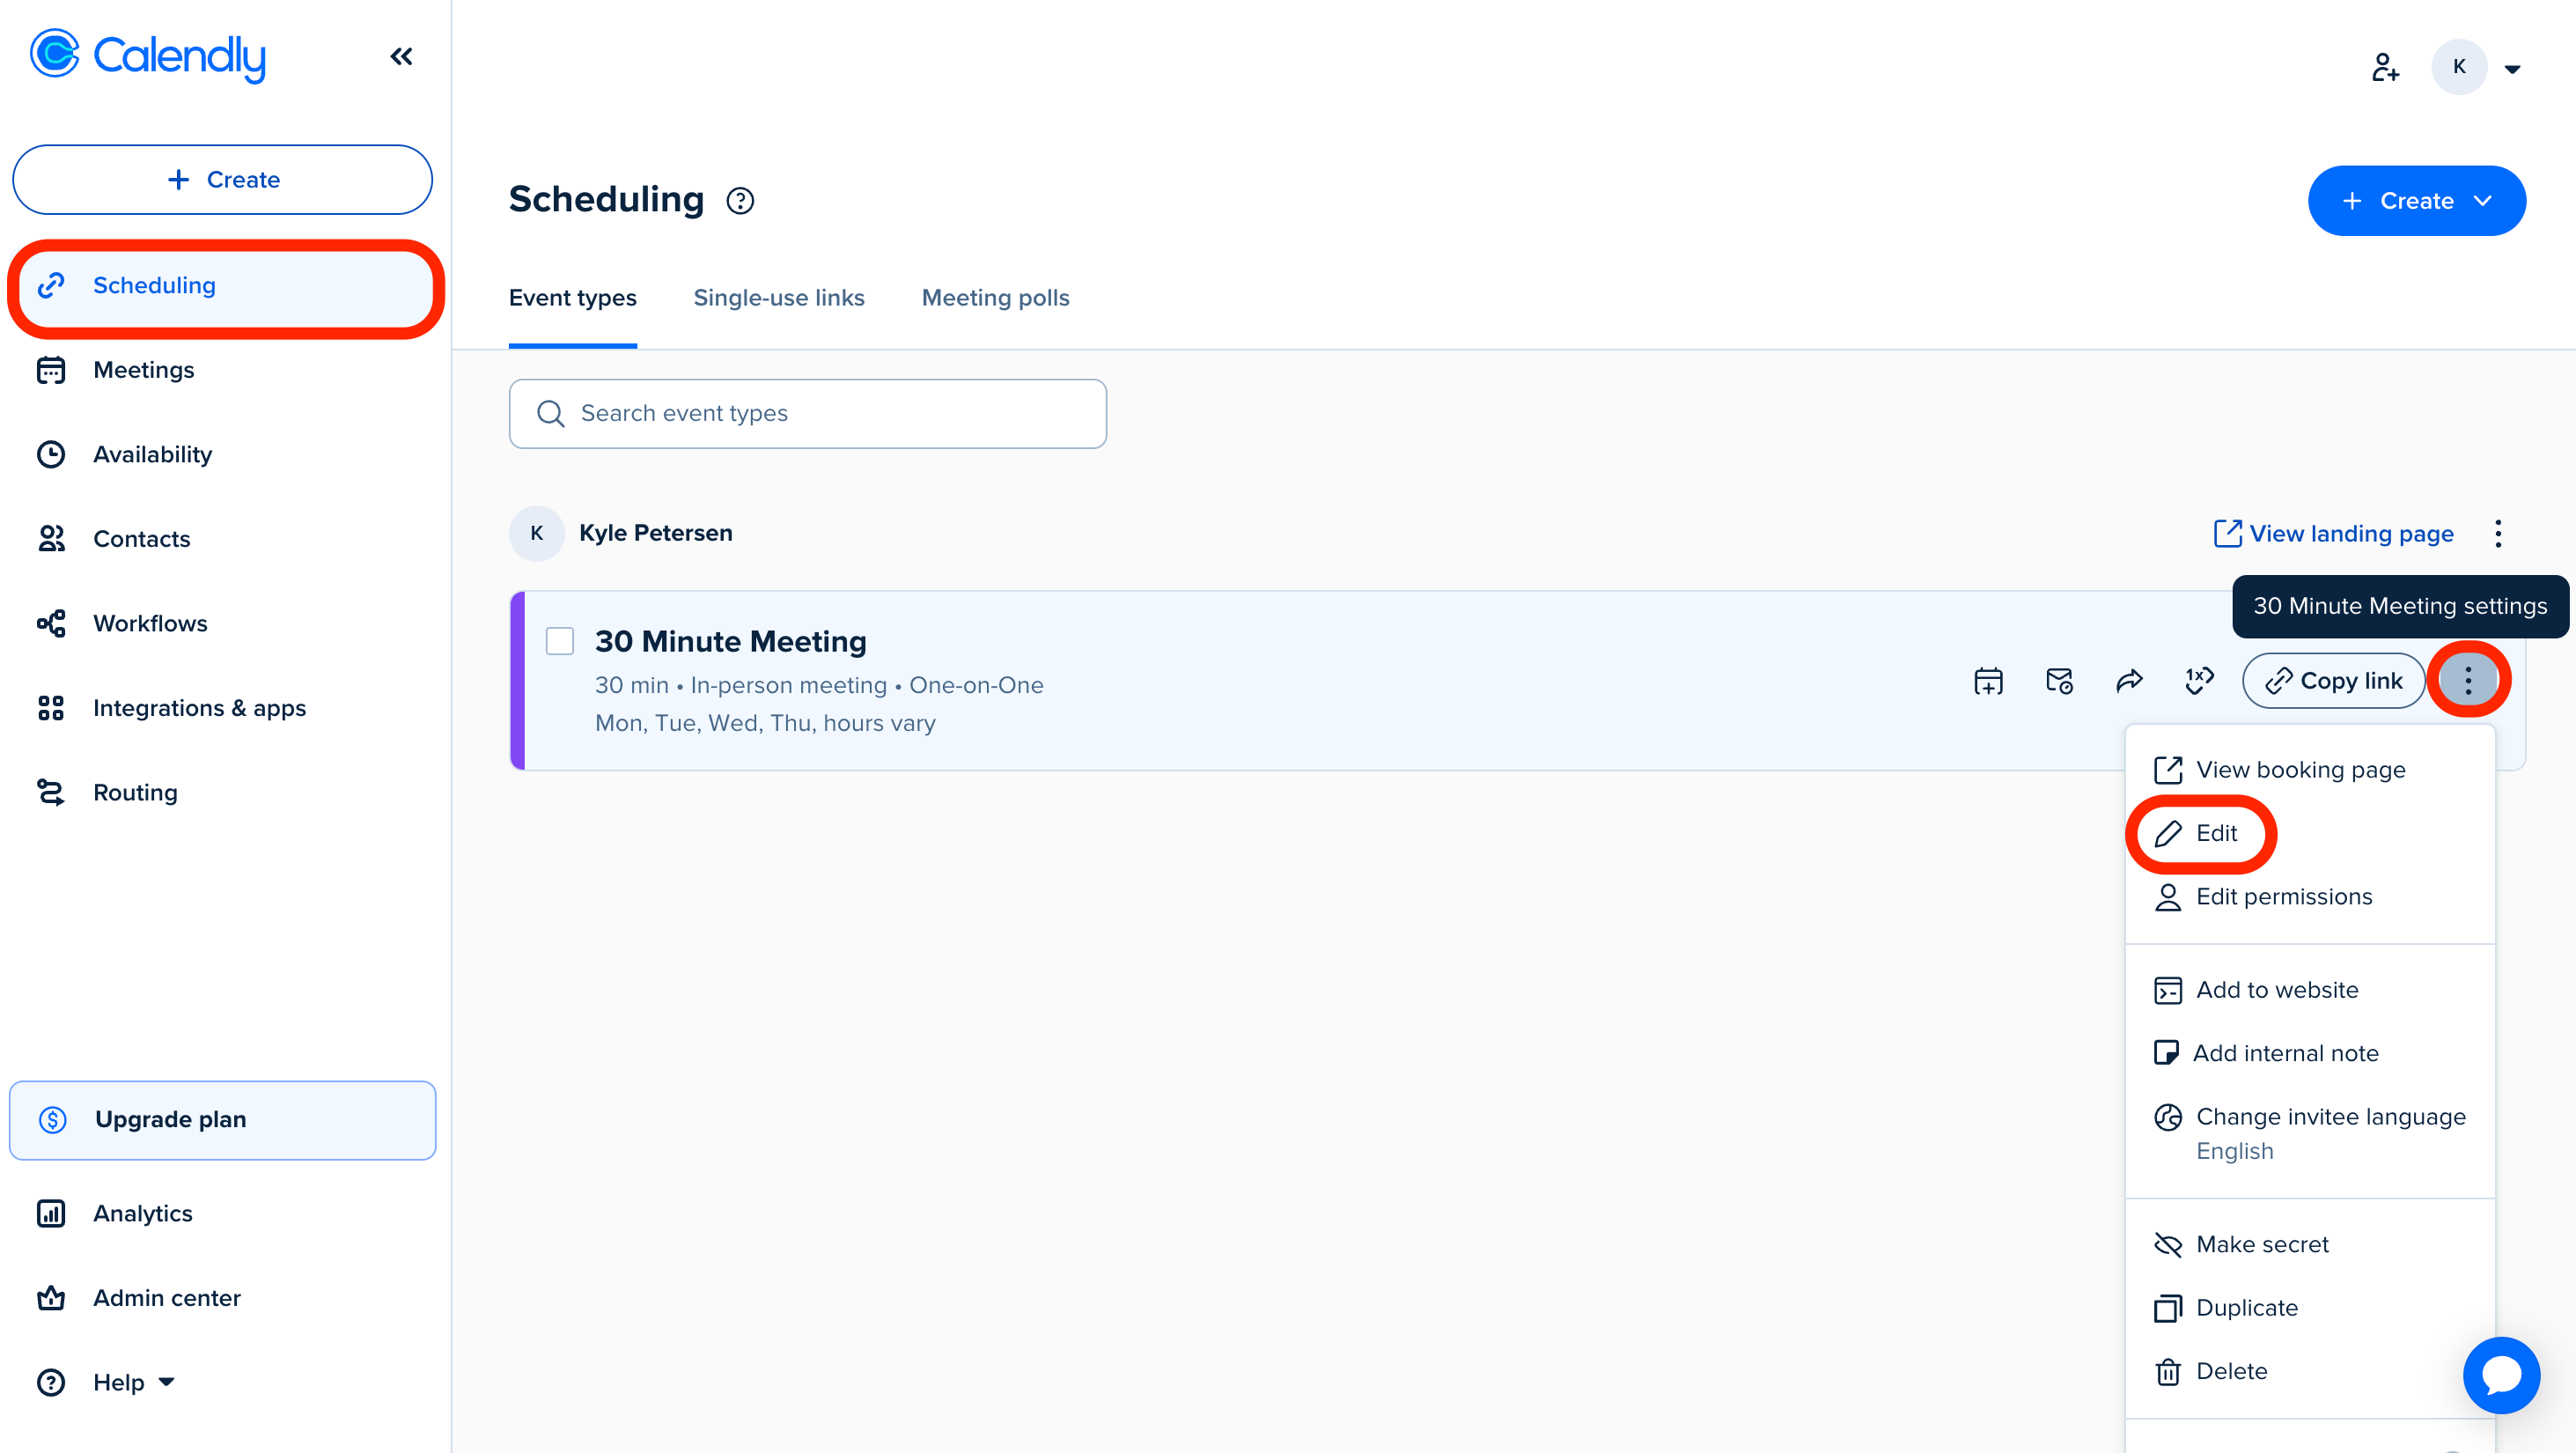Collapse the sidebar with double-chevron icon
The width and height of the screenshot is (2576, 1453).
pyautogui.click(x=401, y=57)
